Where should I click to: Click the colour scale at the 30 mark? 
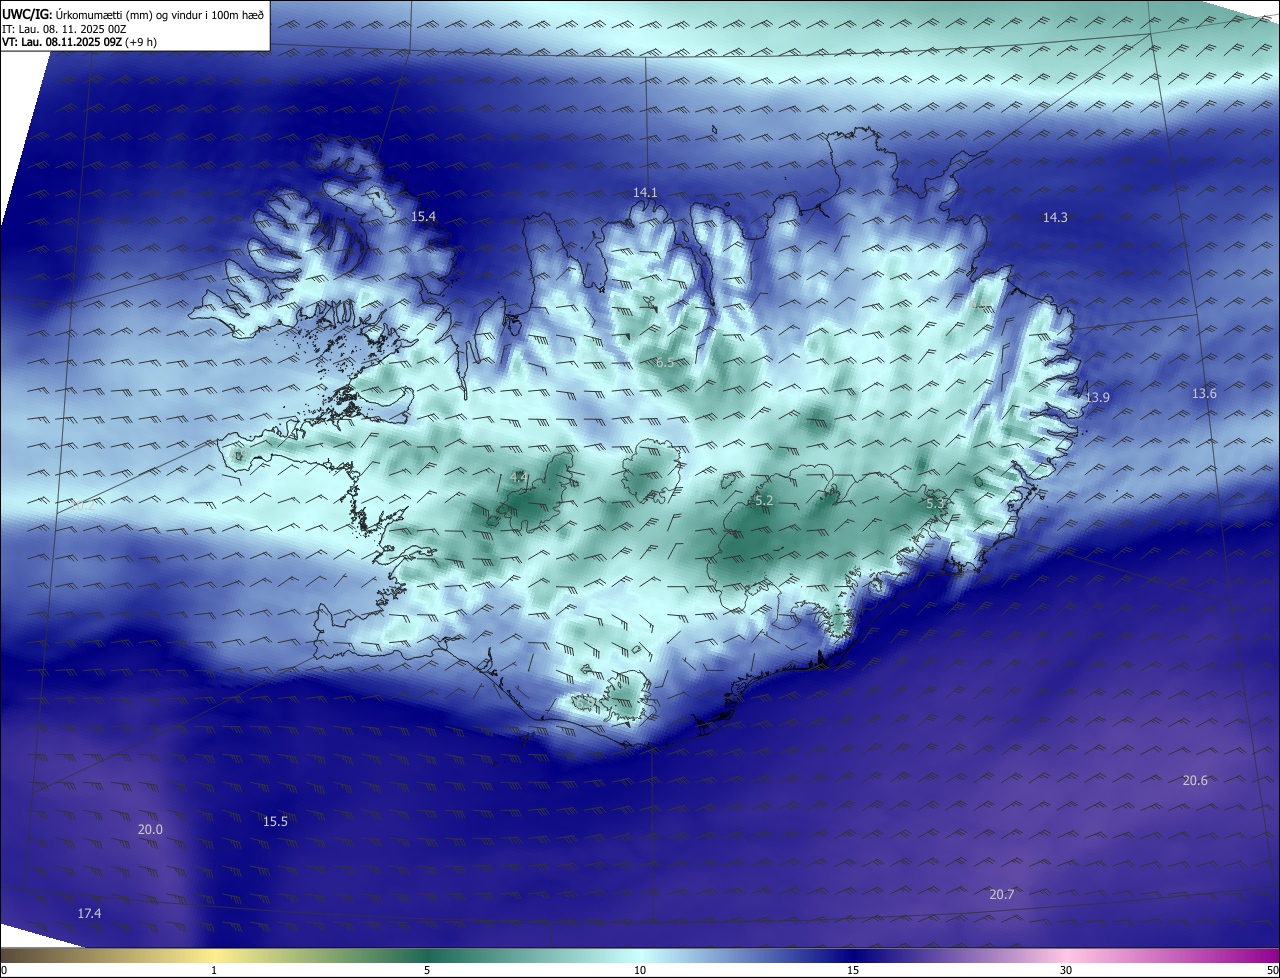click(1066, 970)
